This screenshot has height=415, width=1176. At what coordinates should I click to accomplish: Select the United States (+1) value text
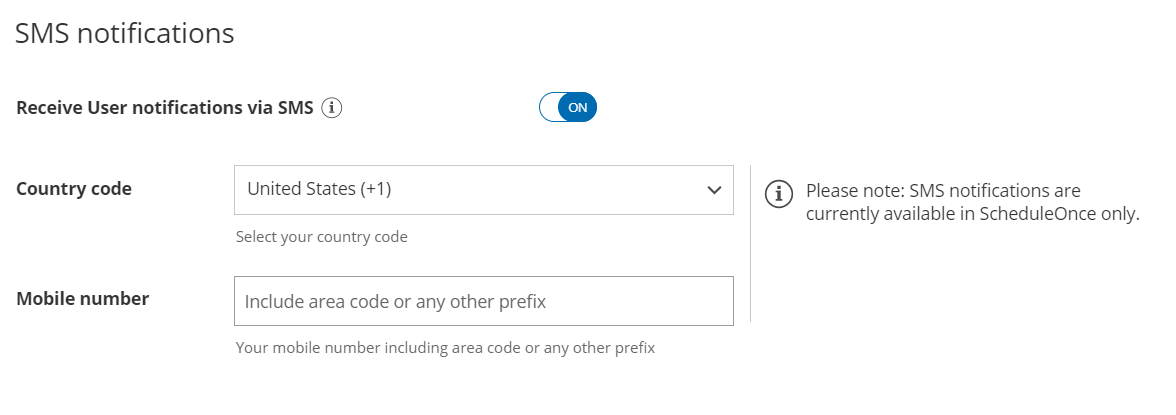click(319, 189)
